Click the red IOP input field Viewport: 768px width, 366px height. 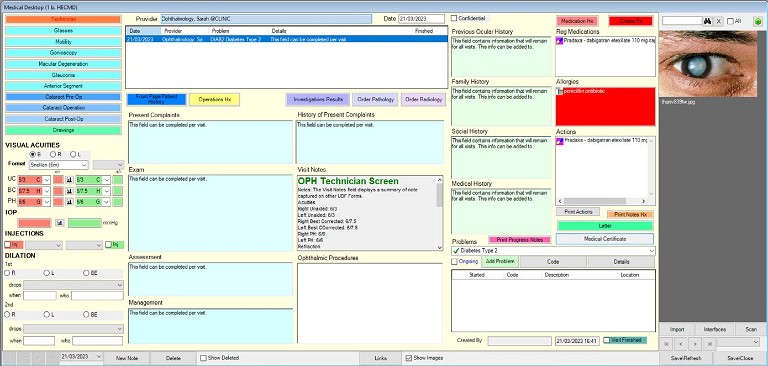tap(34, 223)
